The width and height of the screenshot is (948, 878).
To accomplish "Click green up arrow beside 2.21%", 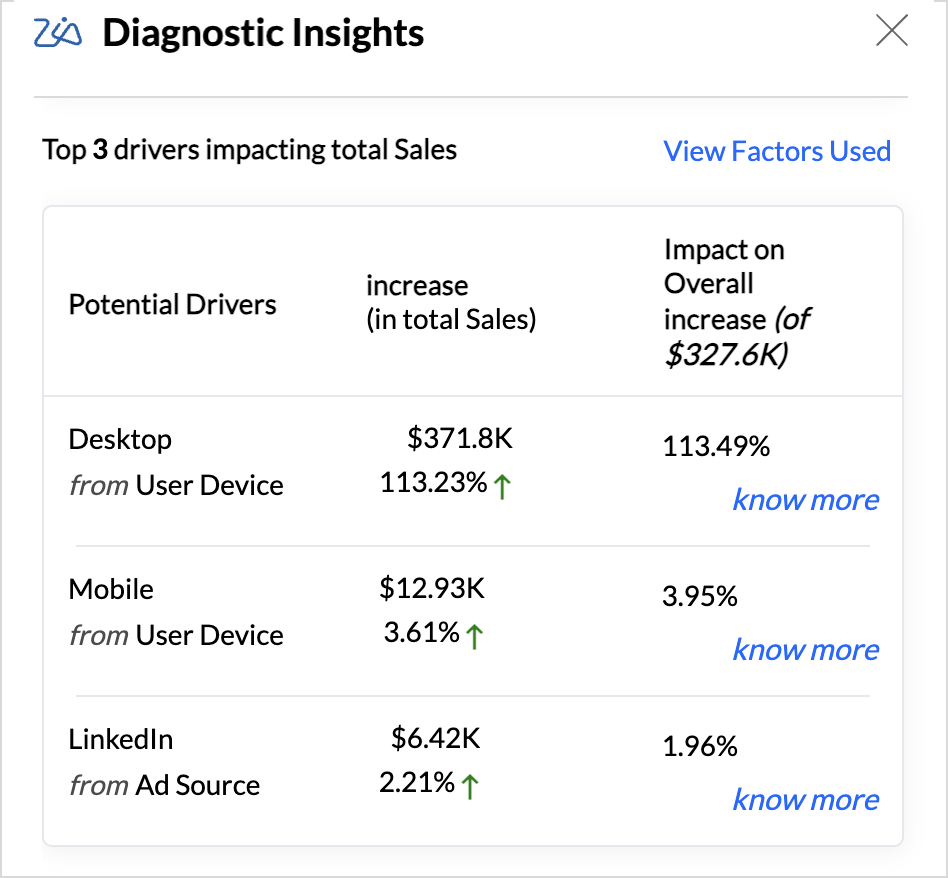I will (x=470, y=786).
